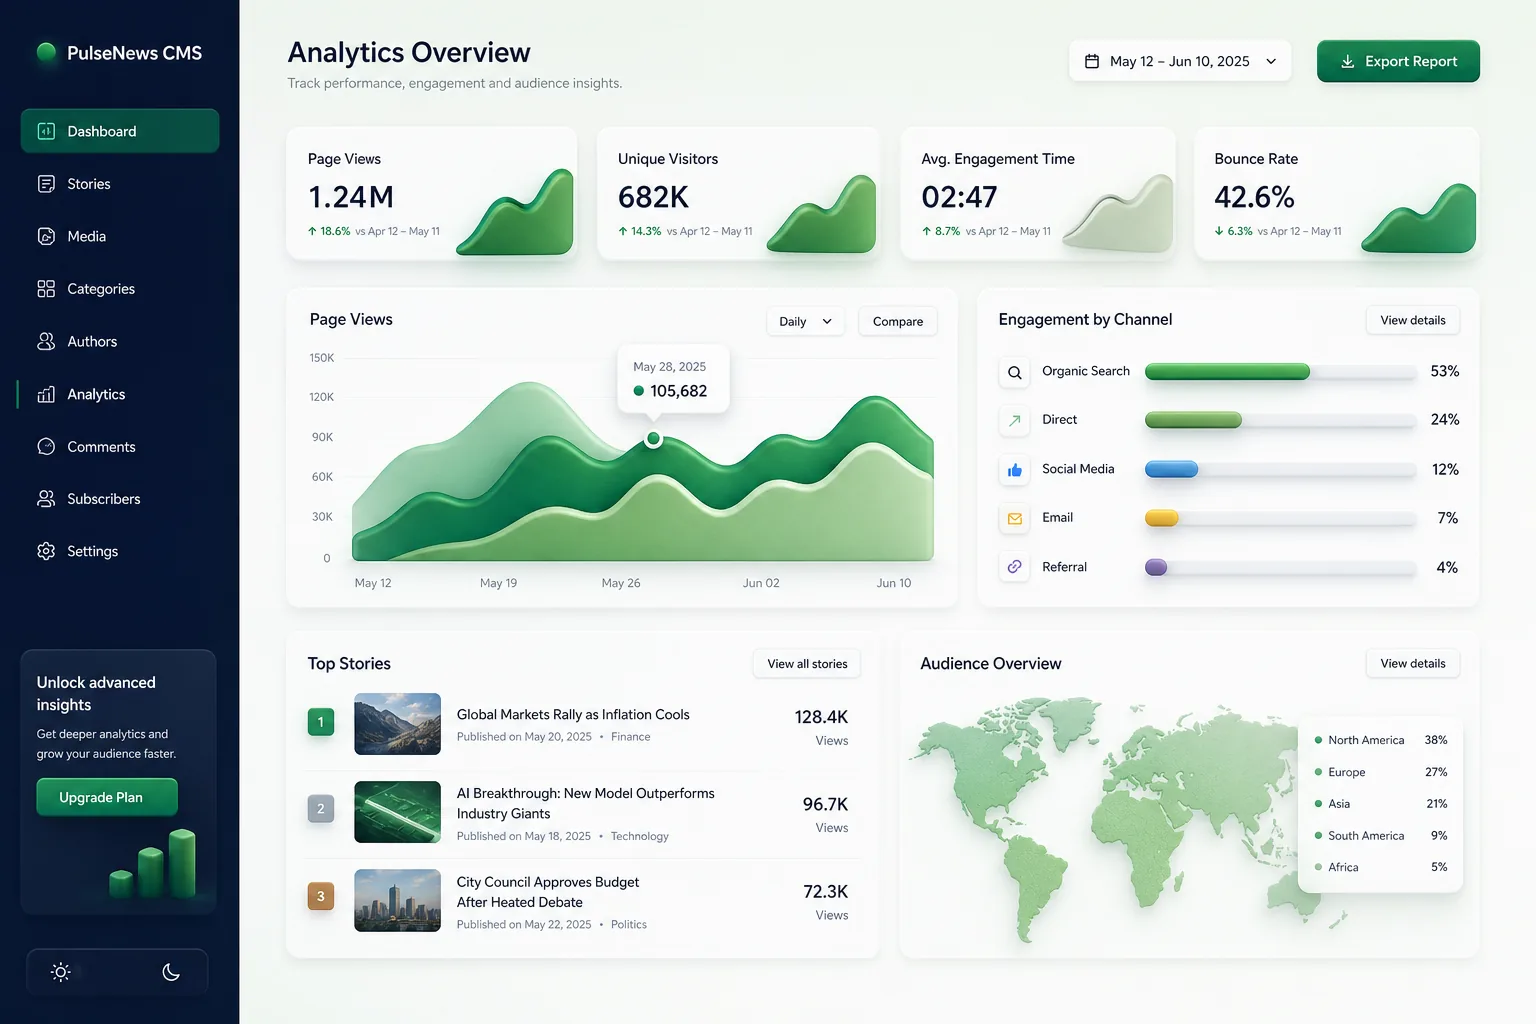Click the Direct channel arrow icon
1536x1024 pixels.
1014,420
